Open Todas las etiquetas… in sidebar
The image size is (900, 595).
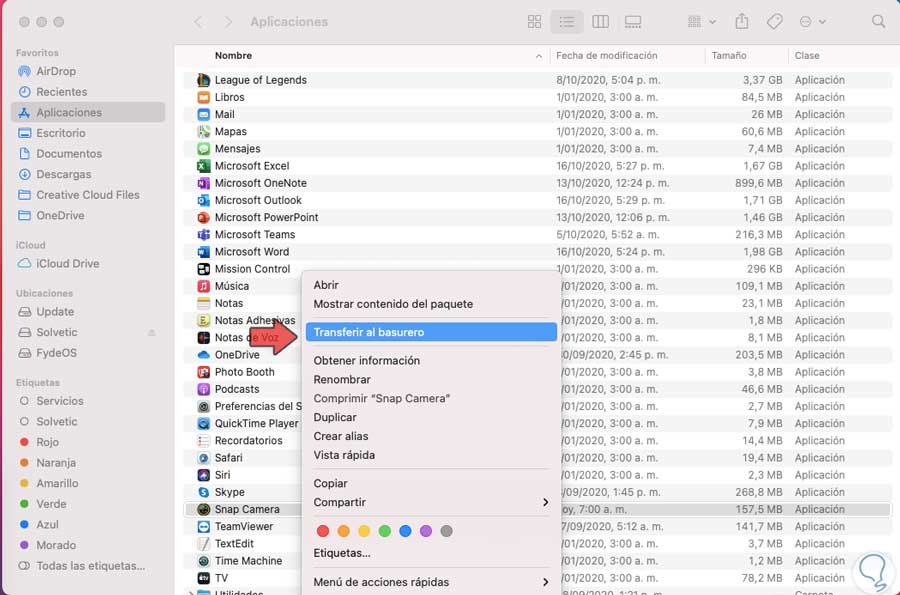82,566
